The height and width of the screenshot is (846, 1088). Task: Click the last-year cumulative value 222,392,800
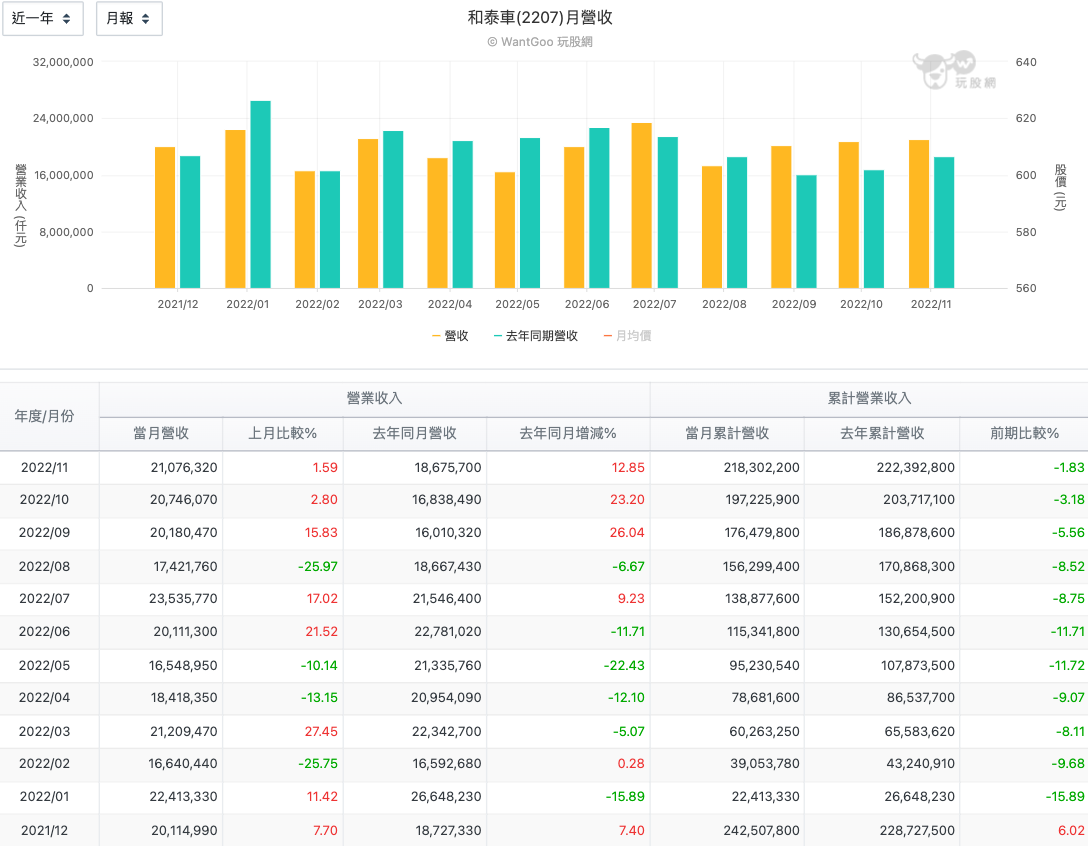tap(916, 468)
